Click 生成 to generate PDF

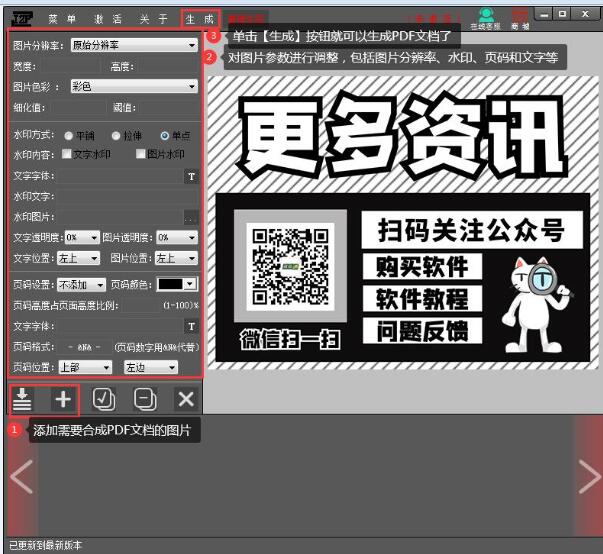click(x=200, y=18)
